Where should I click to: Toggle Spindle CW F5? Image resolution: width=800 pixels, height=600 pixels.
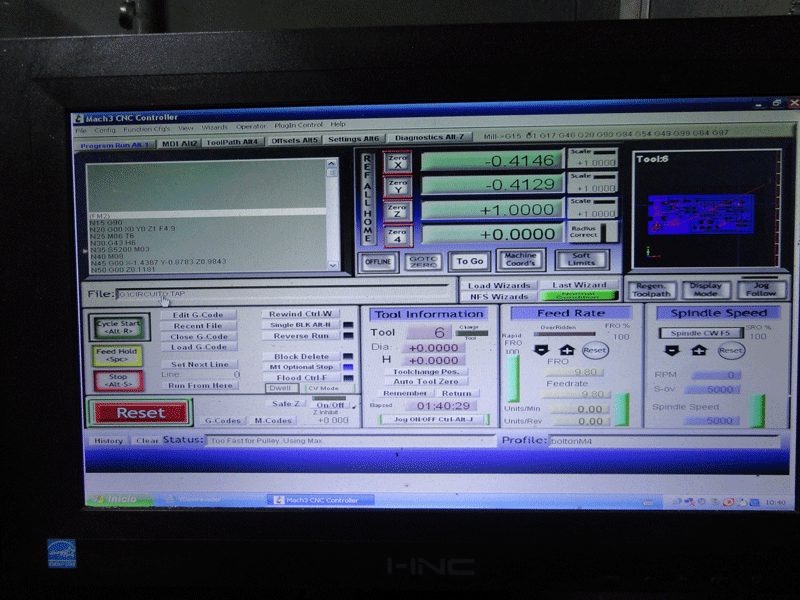[700, 333]
